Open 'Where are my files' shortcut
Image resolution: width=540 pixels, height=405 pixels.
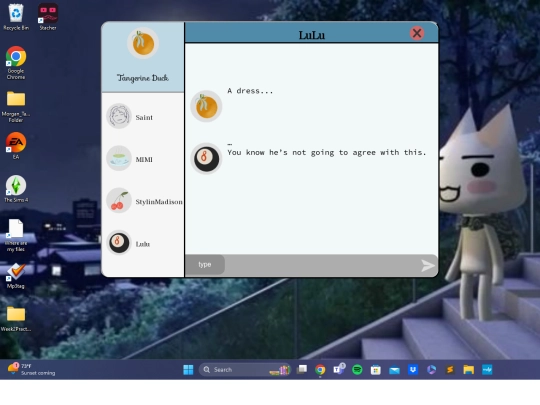pyautogui.click(x=16, y=235)
